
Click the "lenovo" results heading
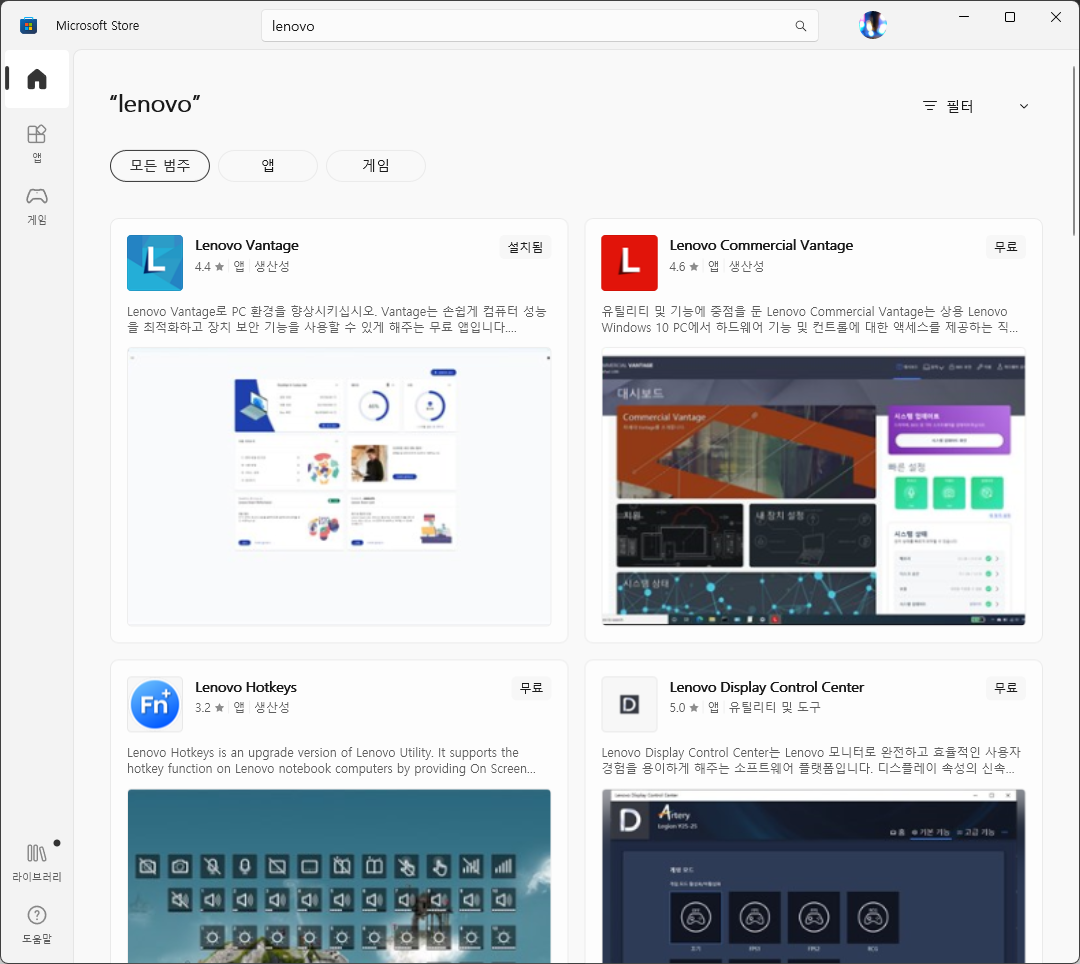(155, 104)
